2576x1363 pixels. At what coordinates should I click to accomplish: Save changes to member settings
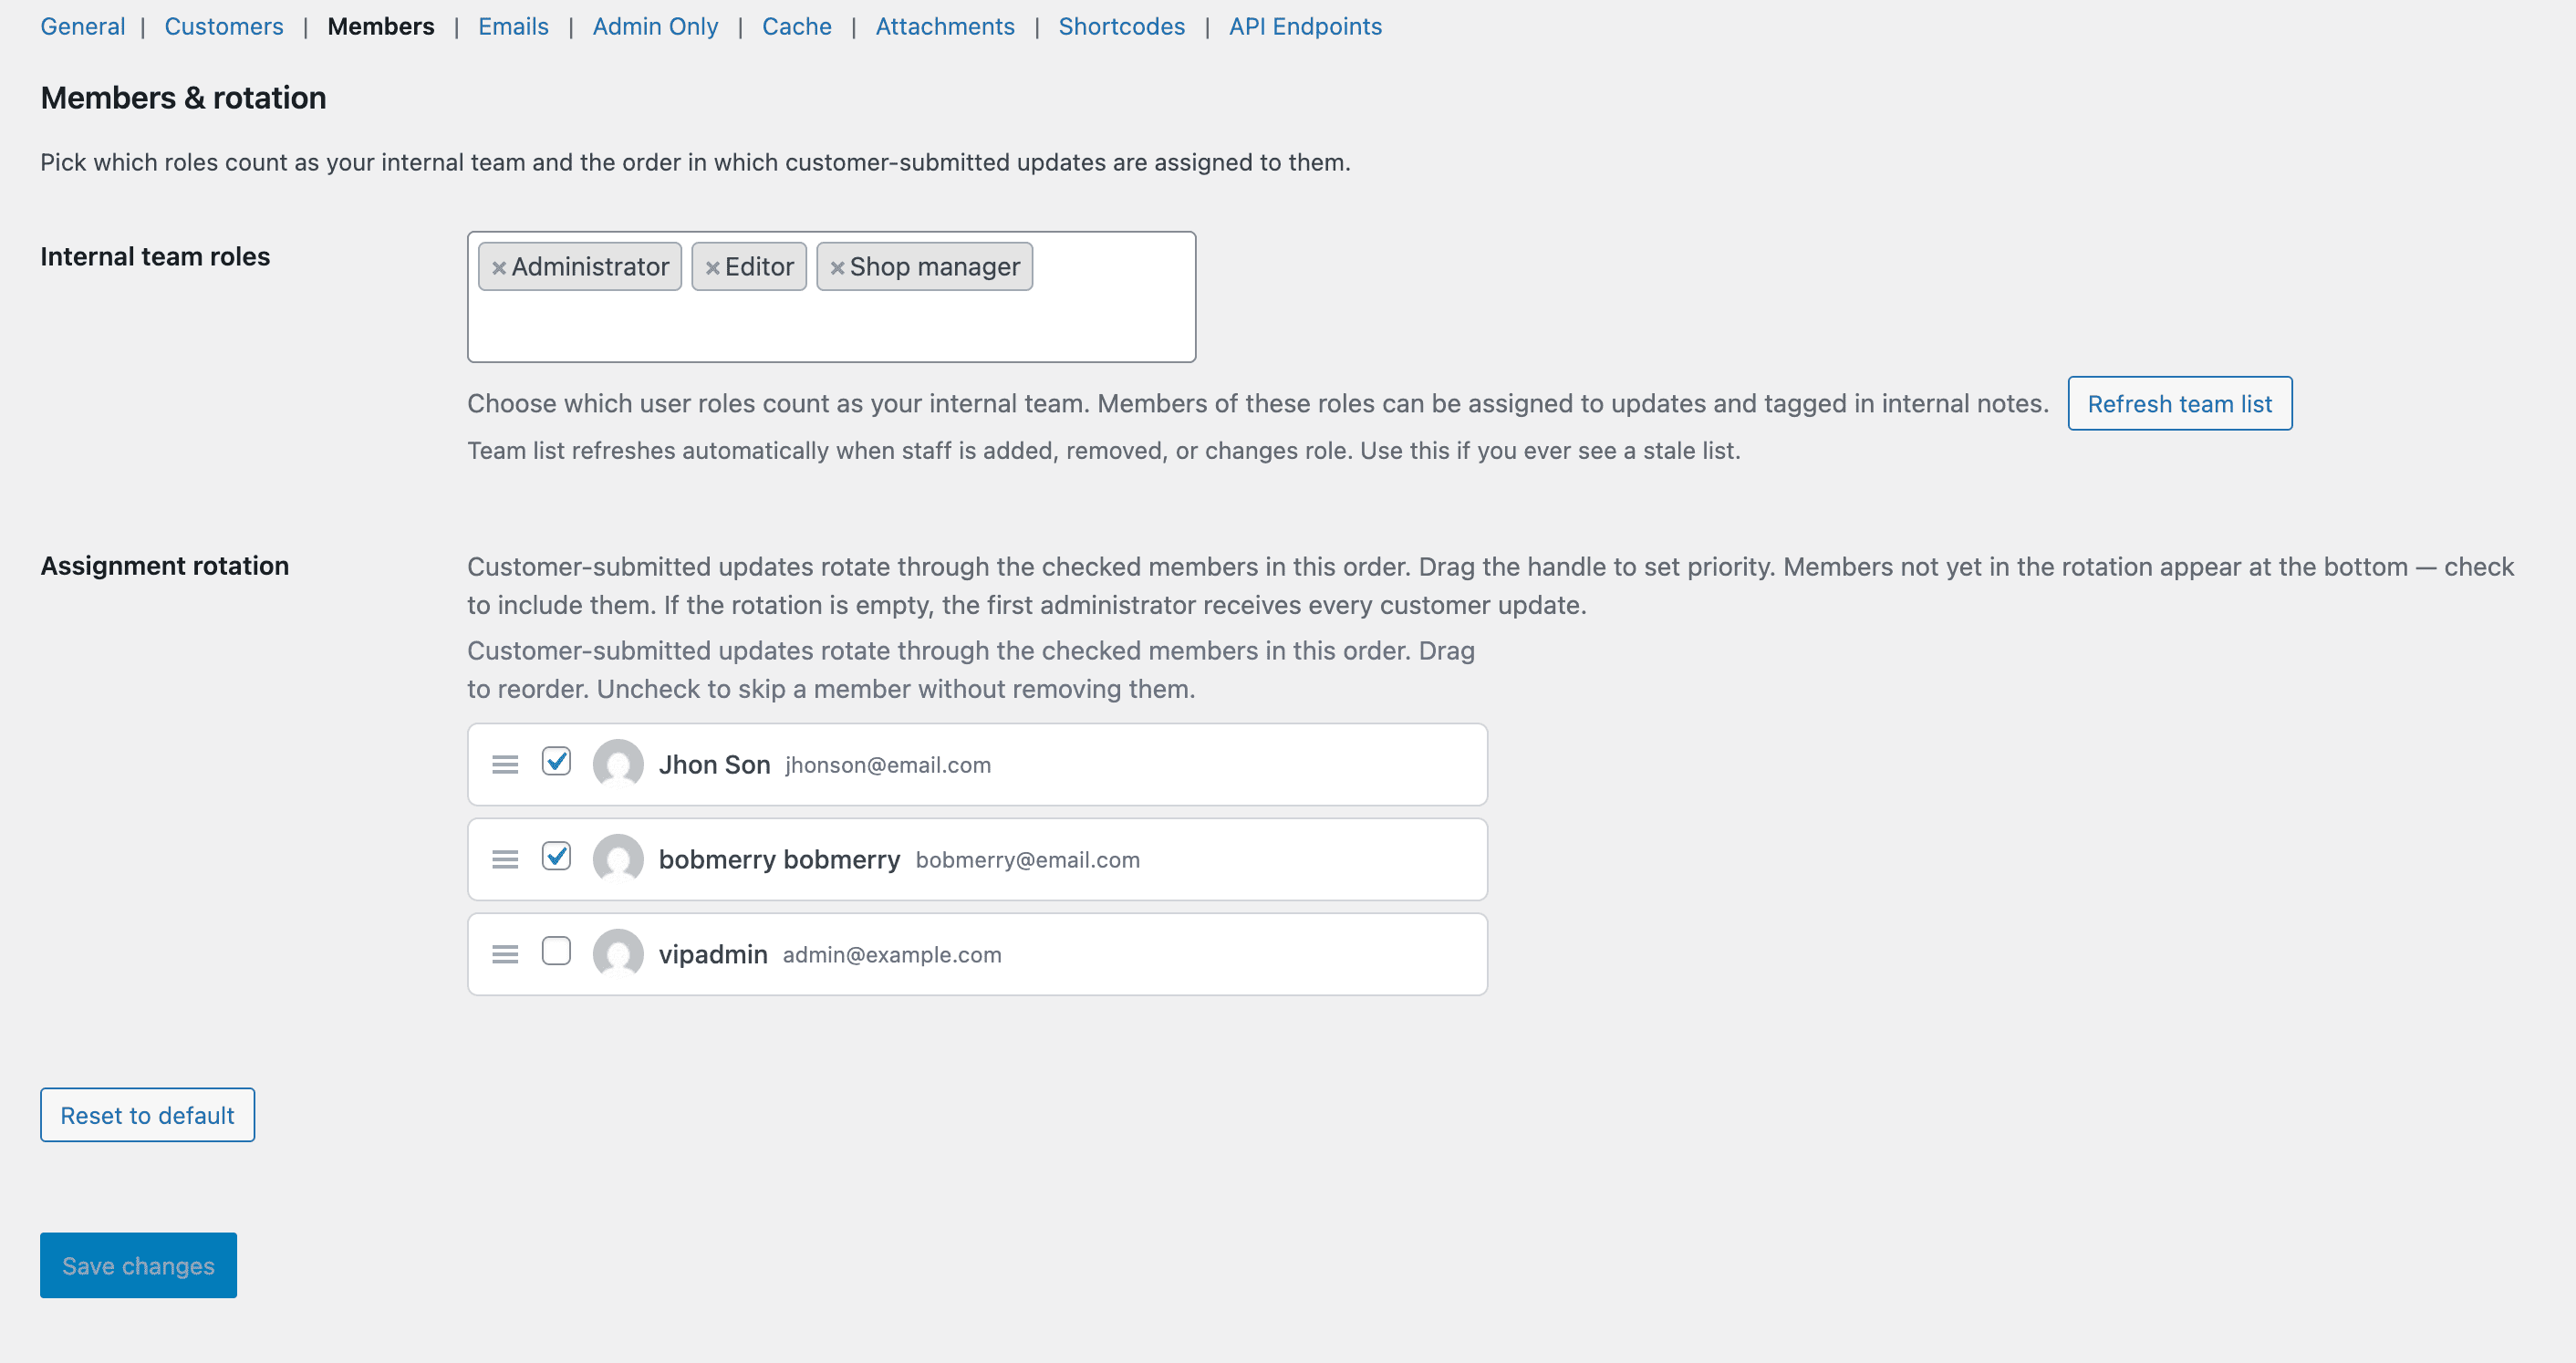pyautogui.click(x=139, y=1266)
